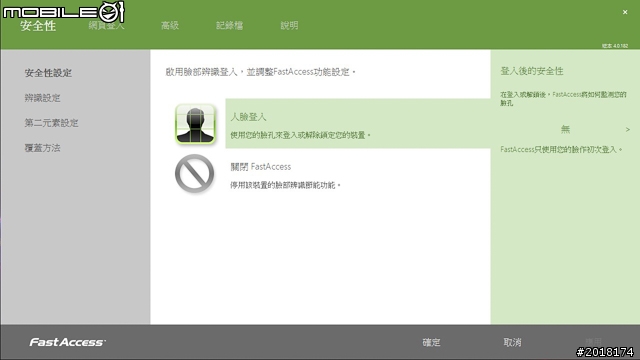Click the face login silhouette icon
The image size is (640, 360).
[195, 124]
